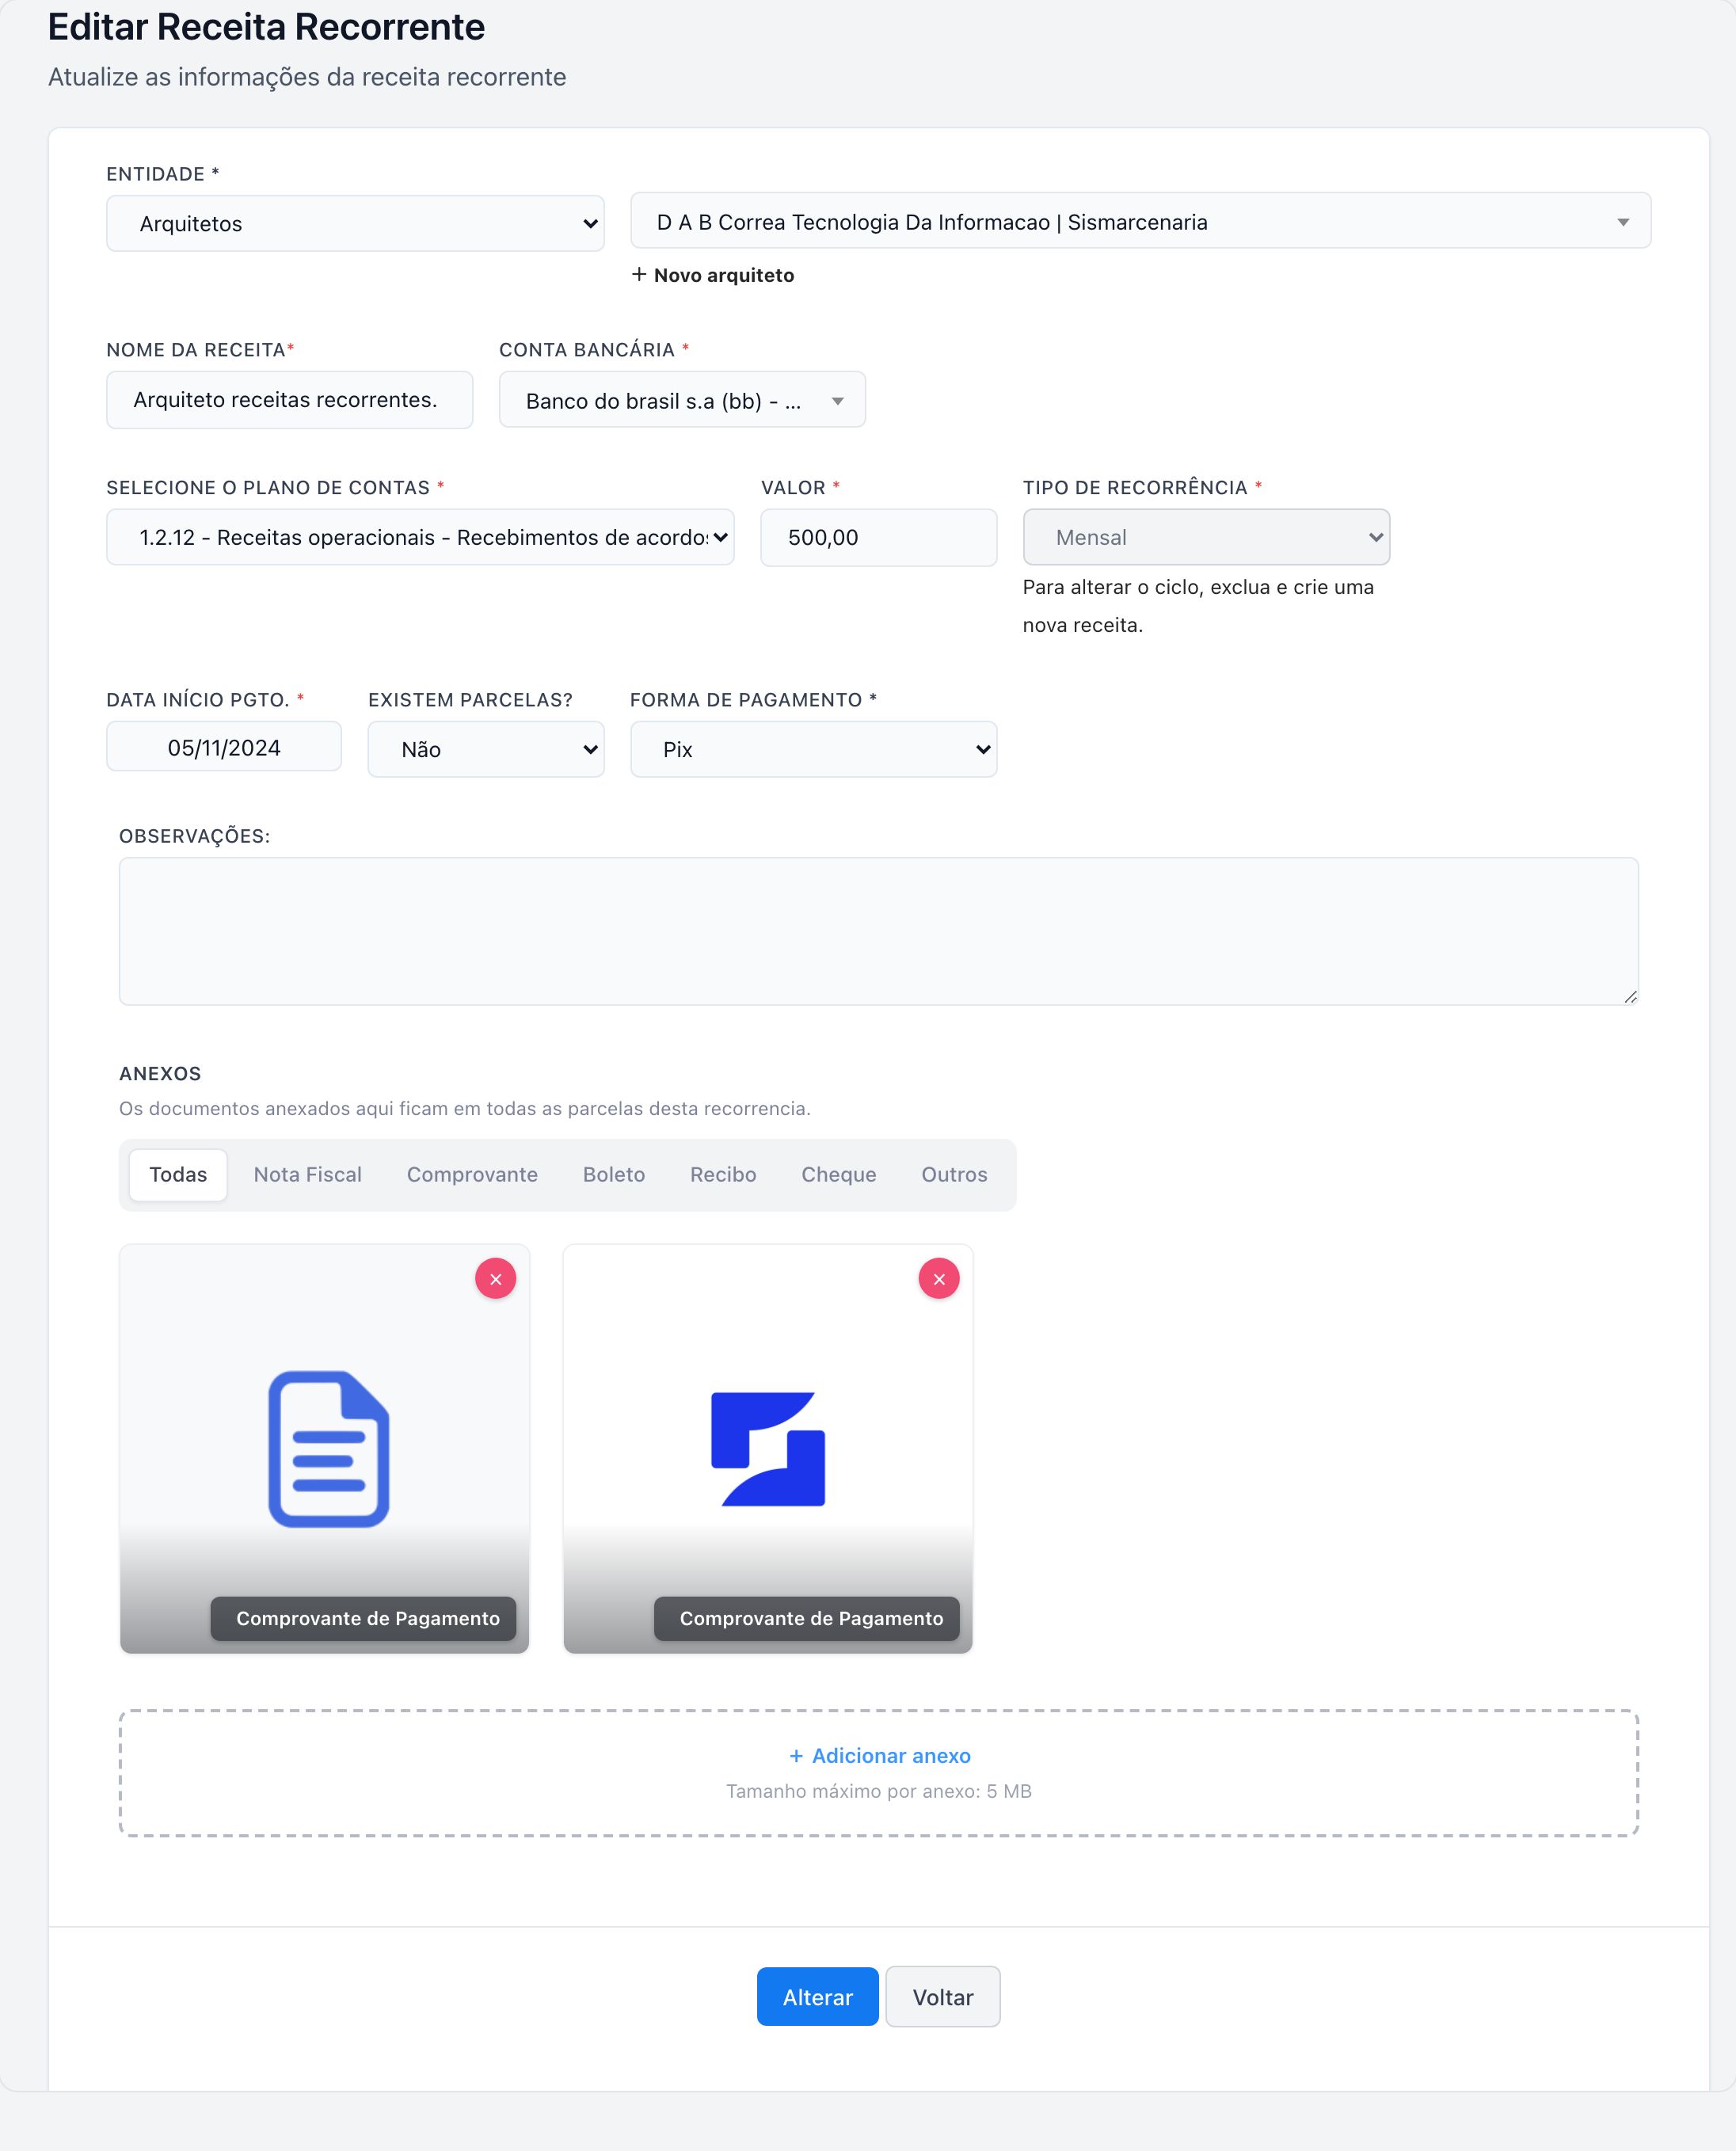Select the Todas attachments tab
The width and height of the screenshot is (1736, 2151).
coord(178,1175)
